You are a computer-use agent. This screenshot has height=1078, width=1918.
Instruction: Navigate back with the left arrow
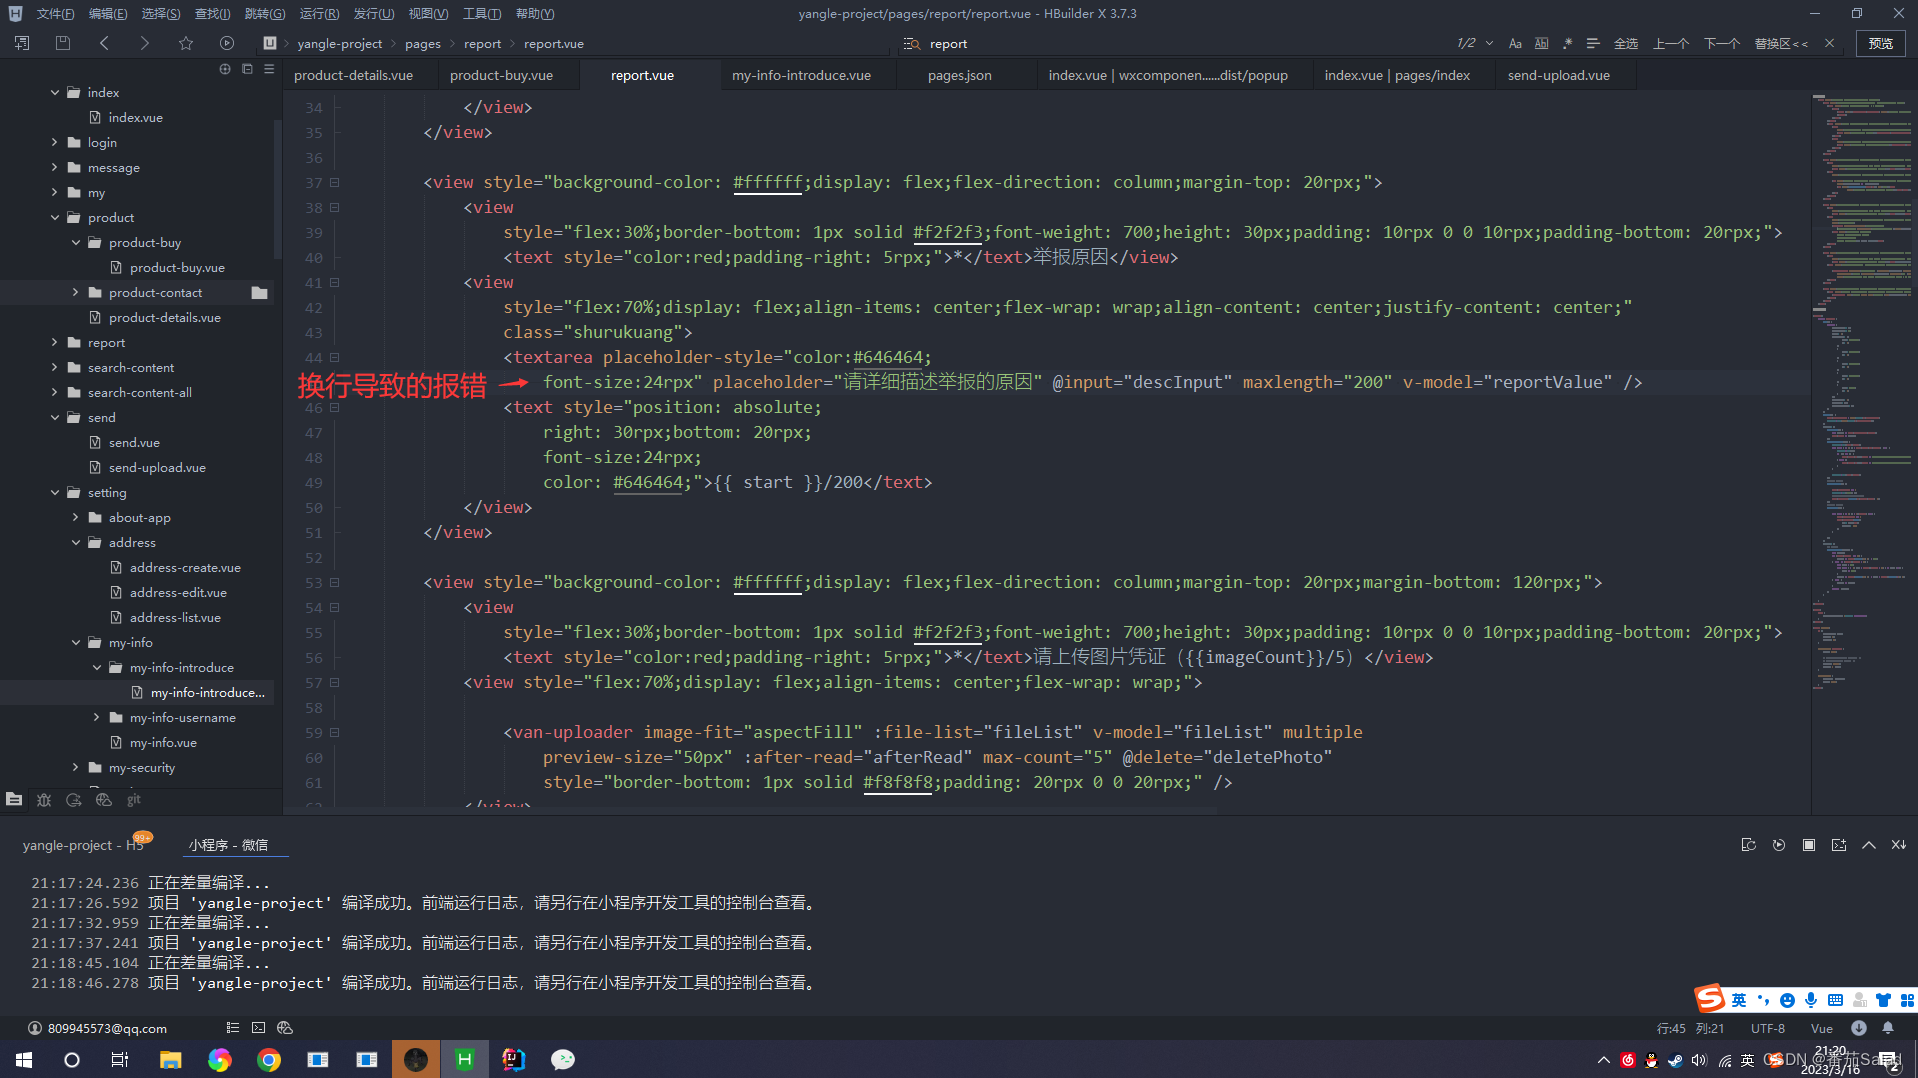104,43
